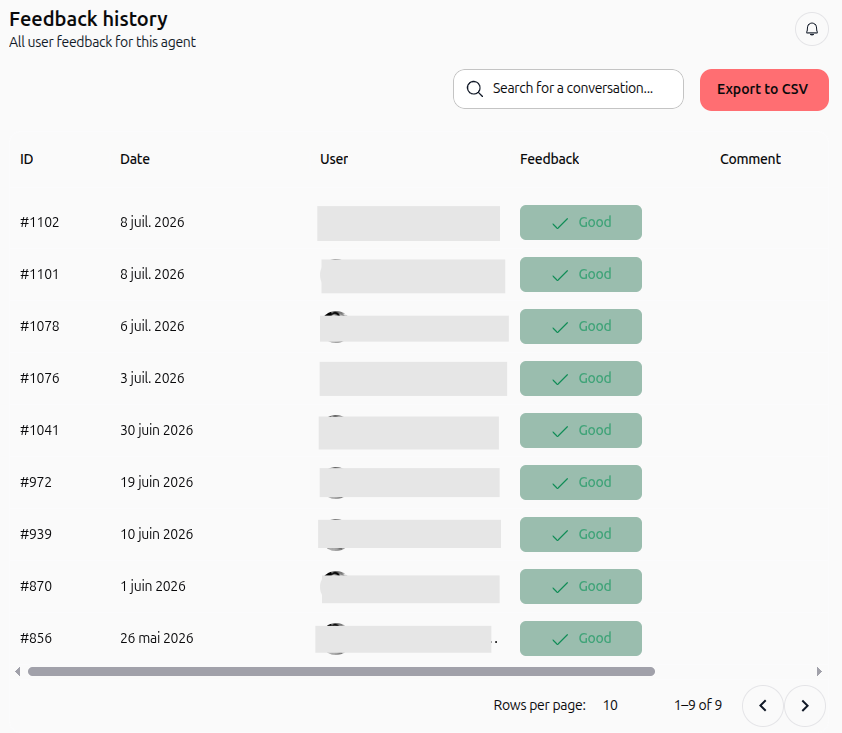Click Good badge for row #856
Screen dimensions: 842x733
(580, 638)
